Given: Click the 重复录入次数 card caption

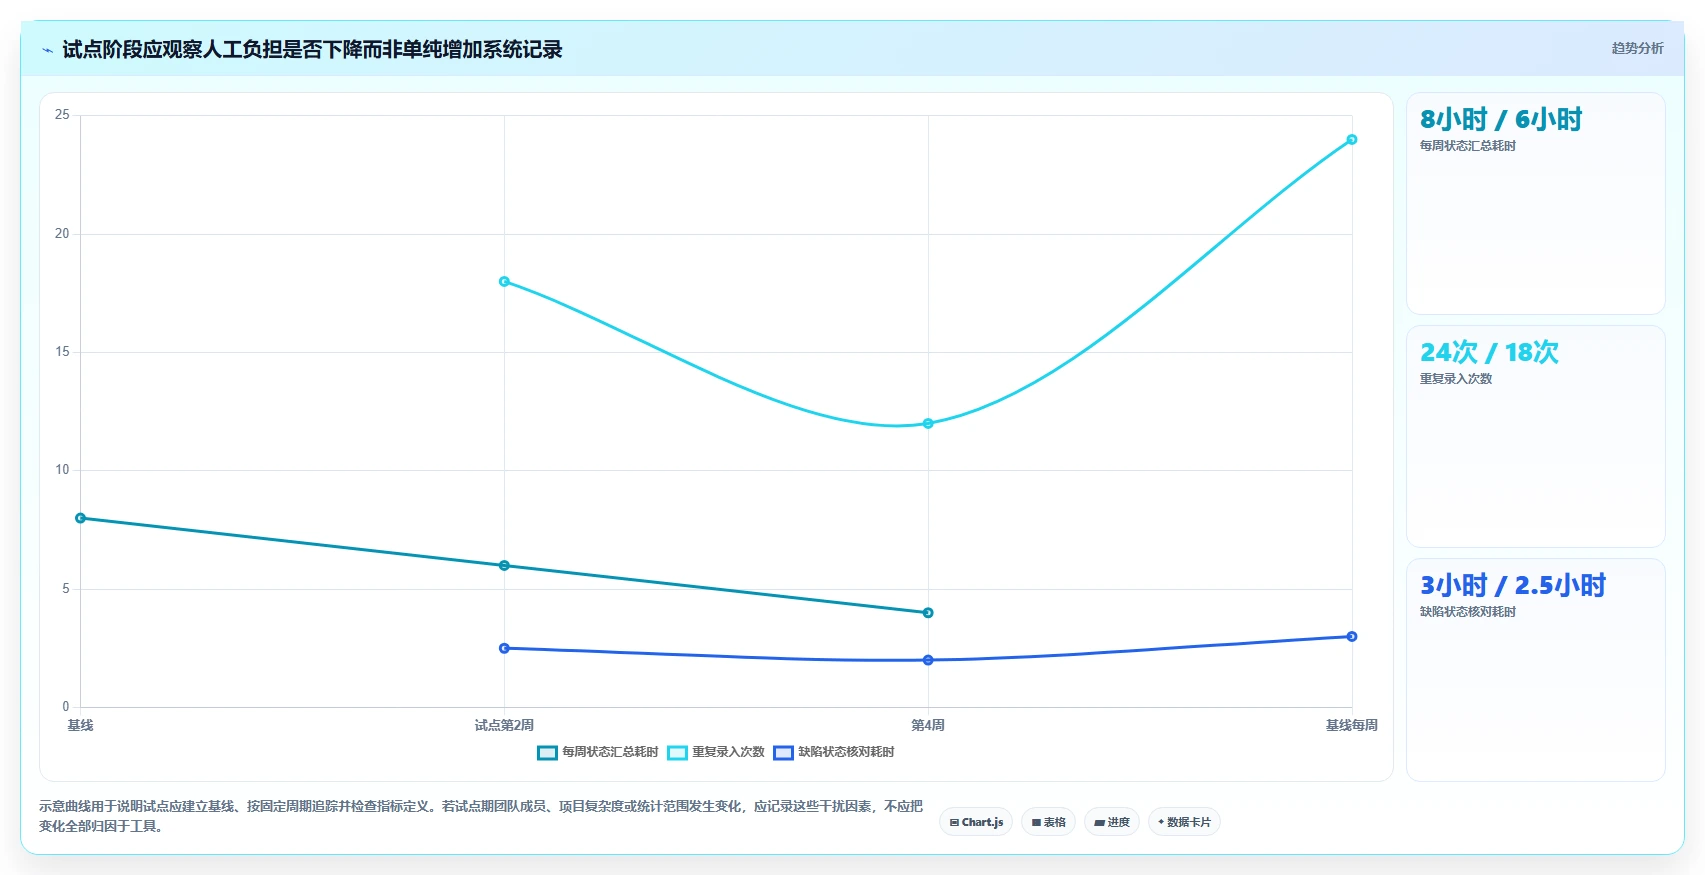Looking at the screenshot, I should tap(1456, 379).
